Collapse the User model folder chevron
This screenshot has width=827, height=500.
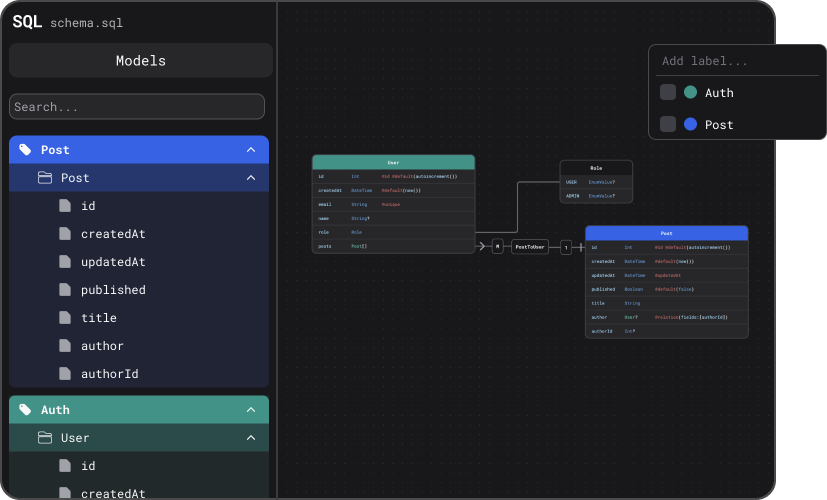[x=251, y=438]
